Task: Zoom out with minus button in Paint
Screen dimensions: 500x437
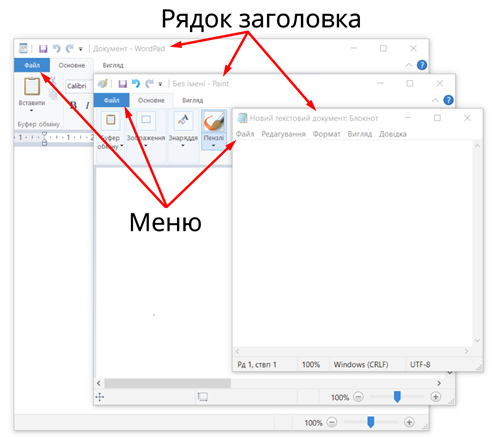Action: click(x=358, y=397)
